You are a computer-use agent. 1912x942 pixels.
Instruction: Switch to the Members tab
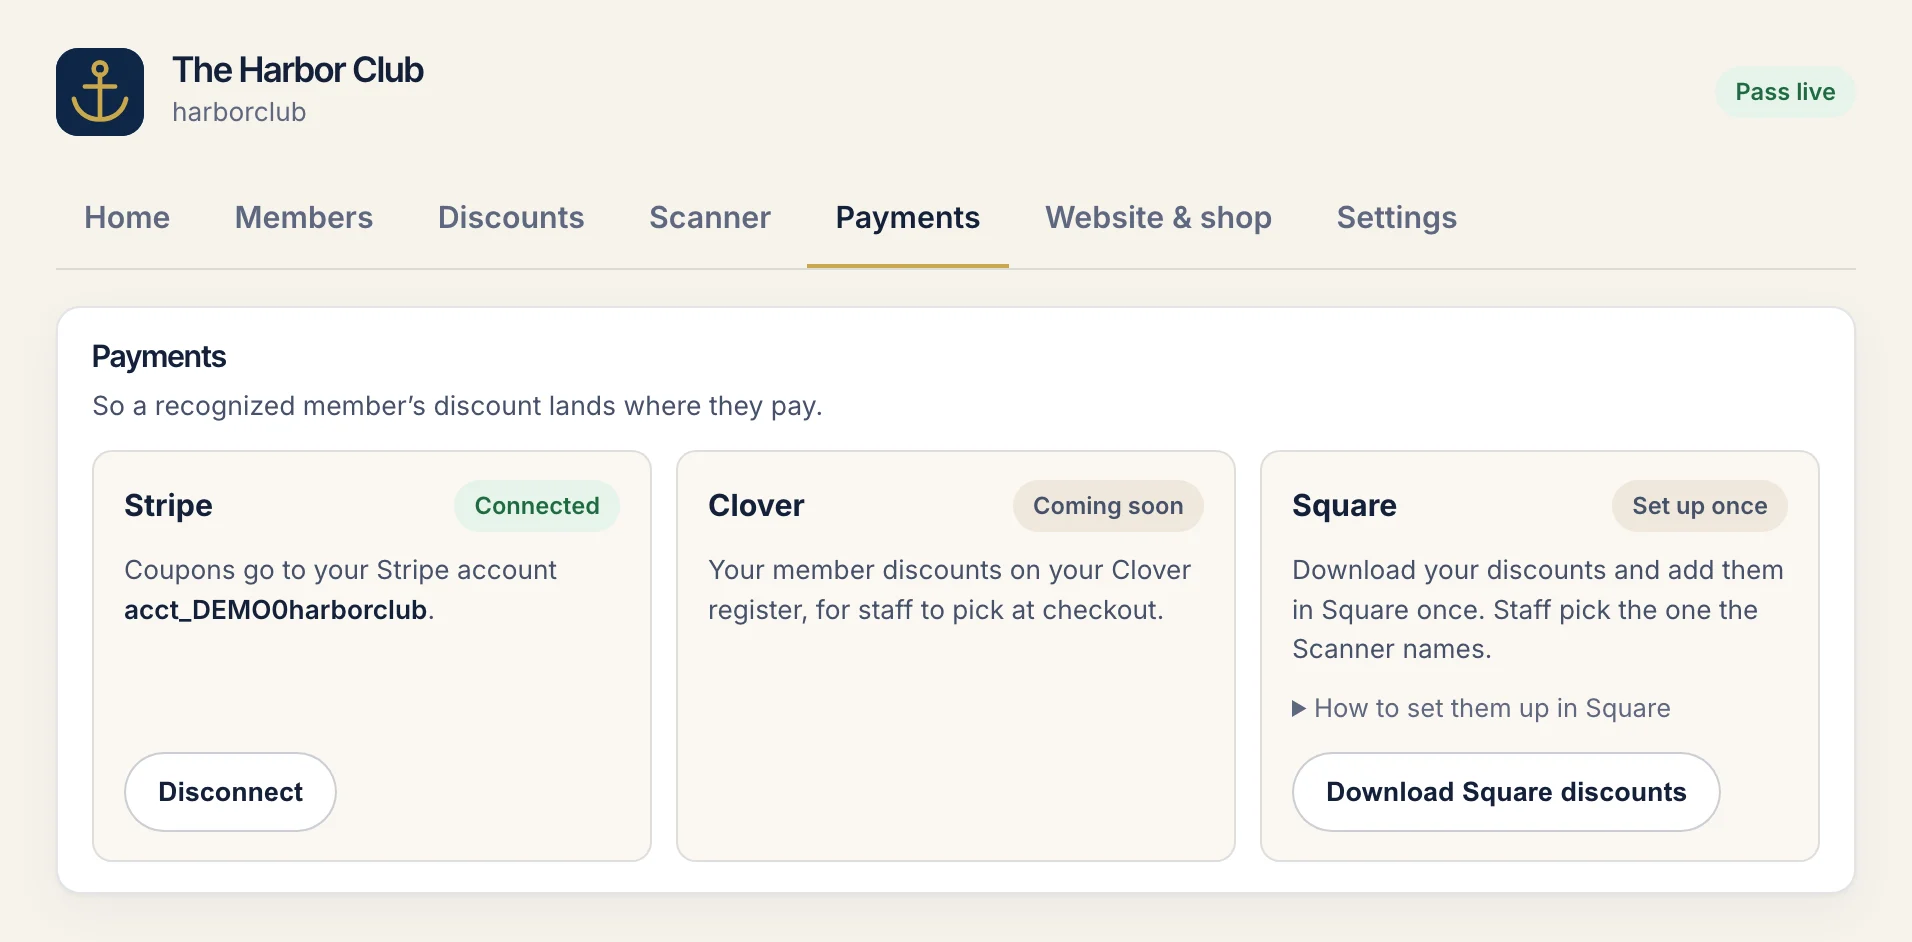click(304, 218)
